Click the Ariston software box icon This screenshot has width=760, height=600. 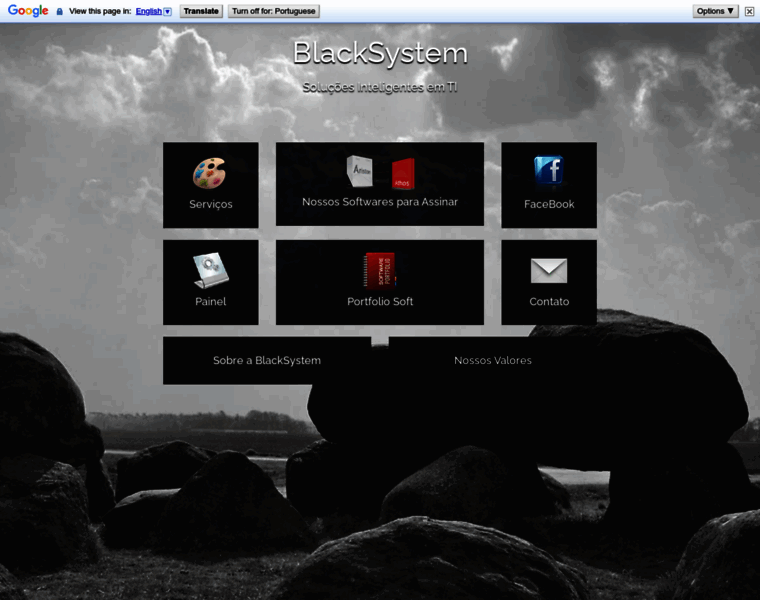(x=360, y=171)
